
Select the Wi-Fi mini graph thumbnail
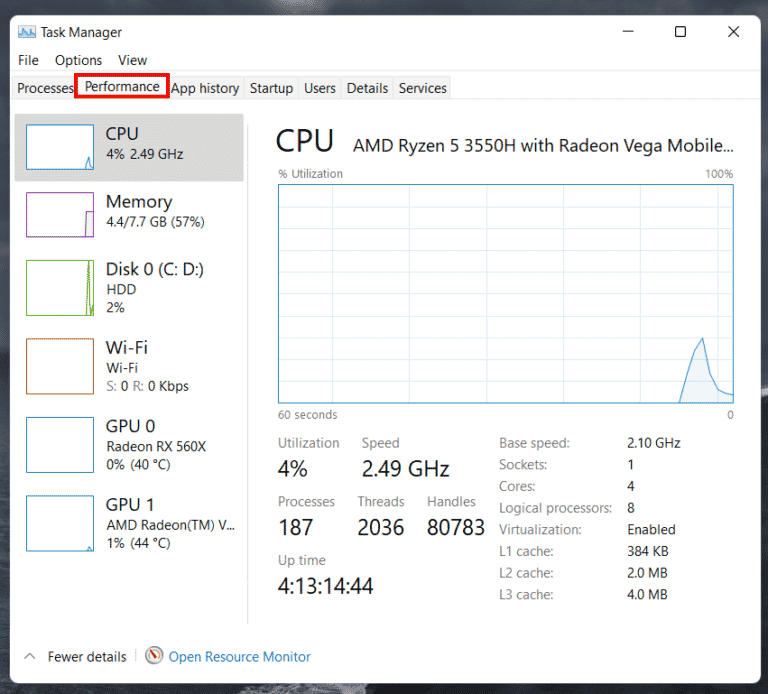60,366
